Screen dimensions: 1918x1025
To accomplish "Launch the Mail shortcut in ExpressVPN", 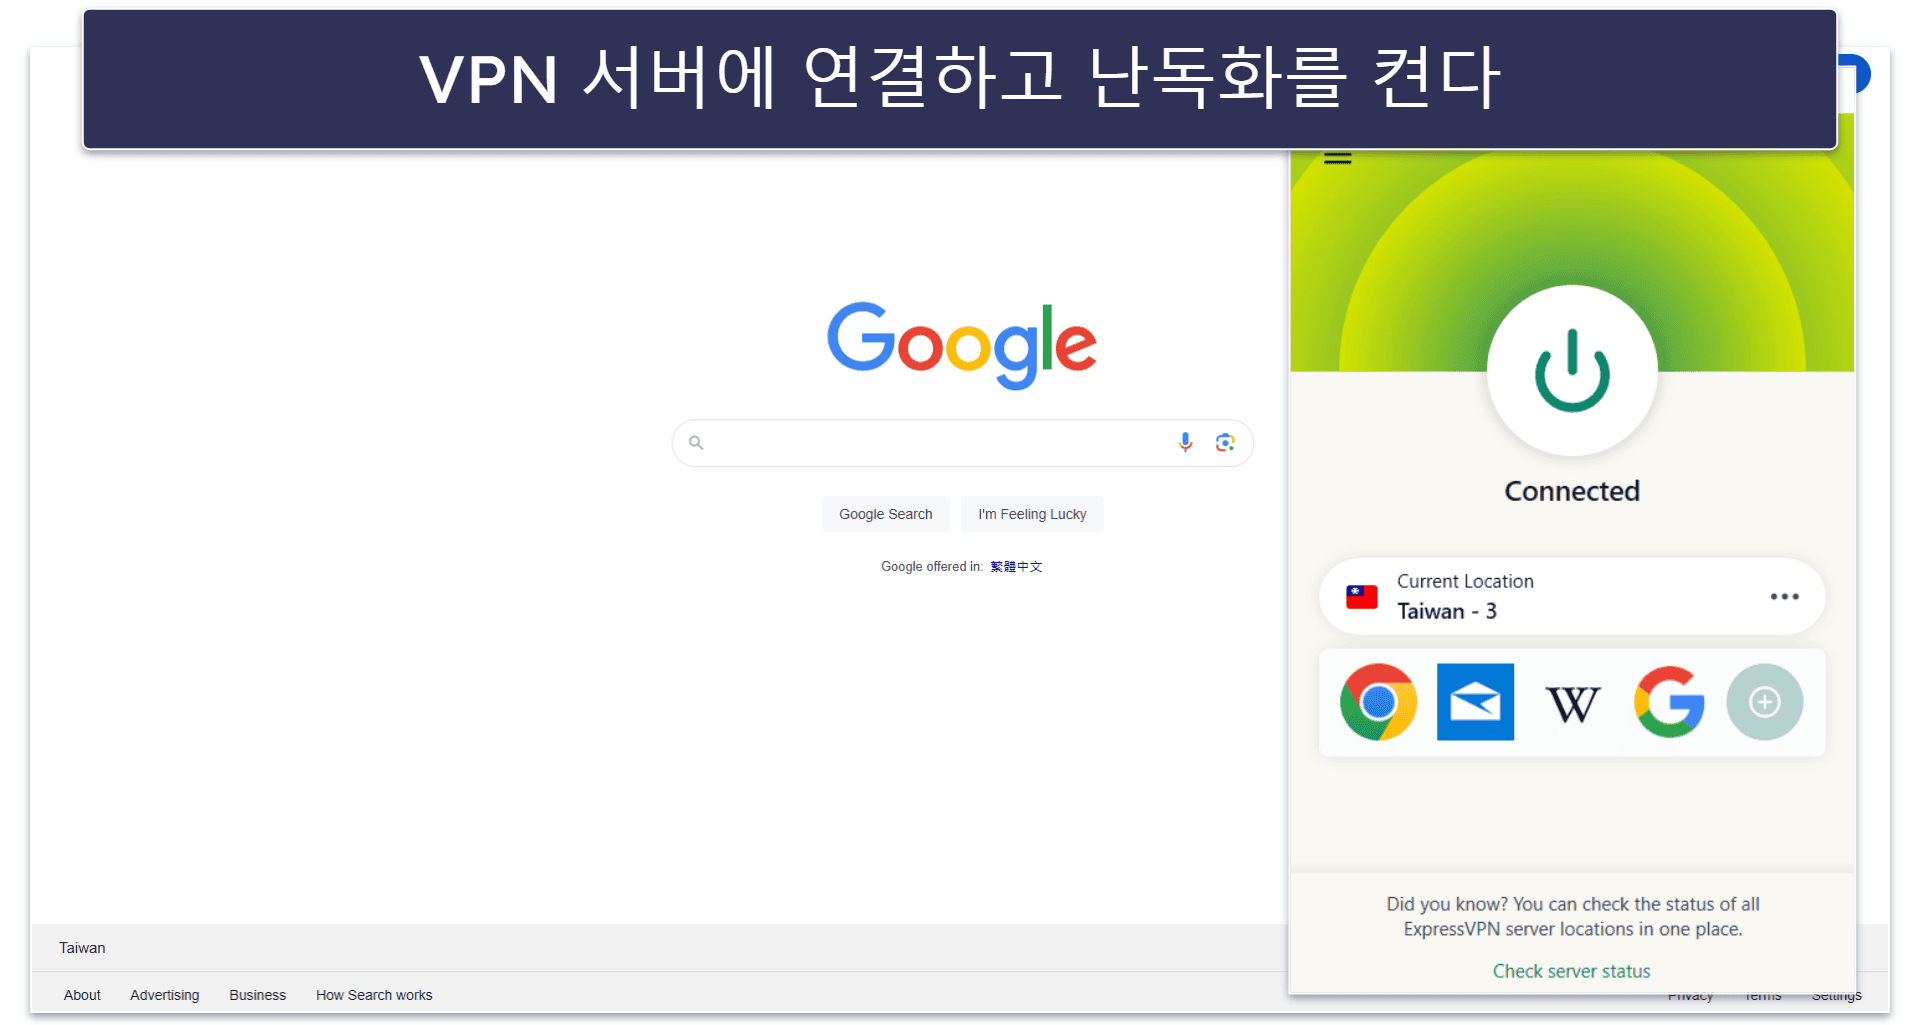I will [1475, 702].
